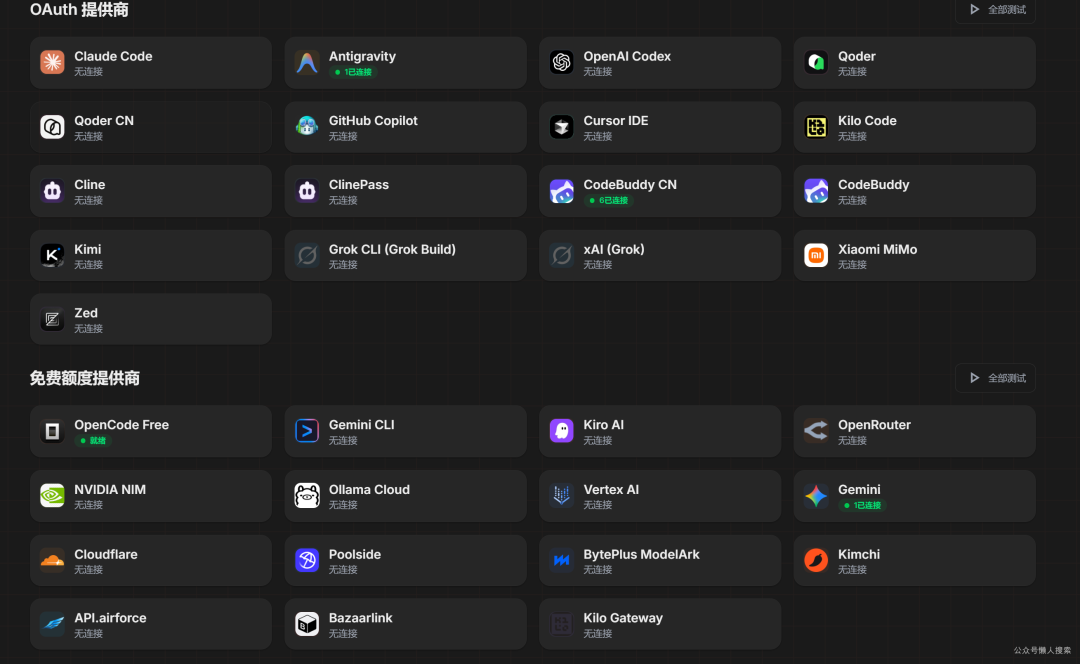Click the 免费额度提供商 section heading
This screenshot has width=1080, height=664.
[x=85, y=378]
